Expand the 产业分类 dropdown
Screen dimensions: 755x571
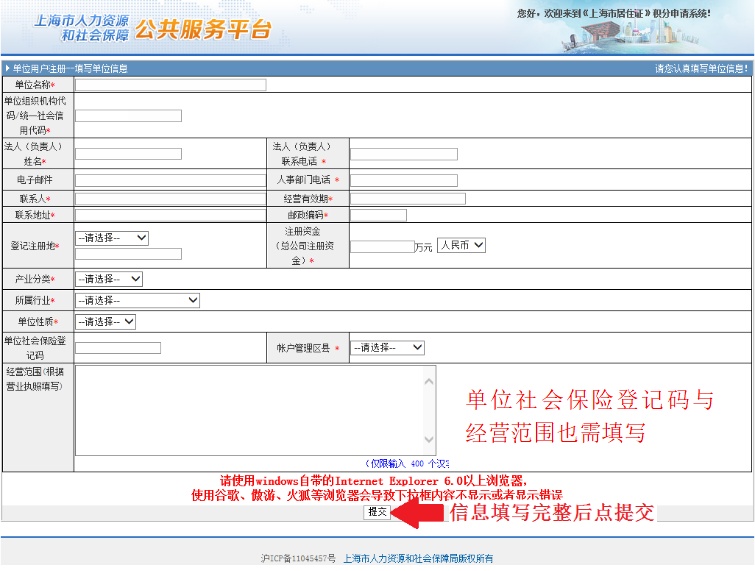point(109,279)
